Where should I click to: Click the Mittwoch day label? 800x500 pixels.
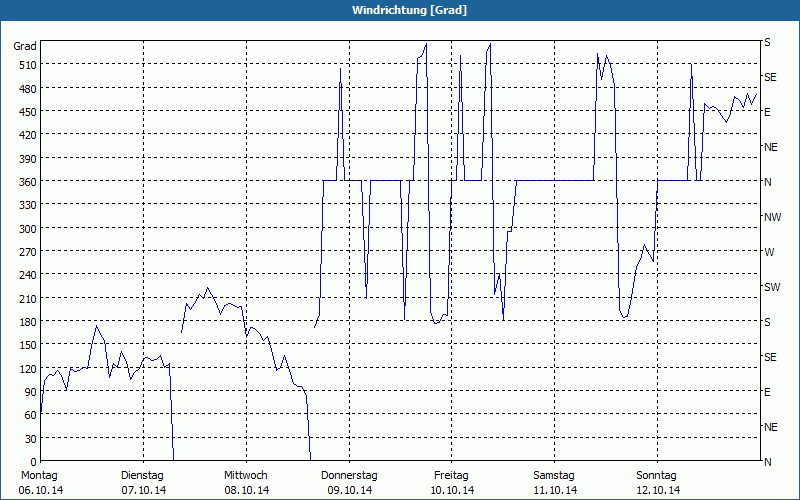click(x=245, y=476)
